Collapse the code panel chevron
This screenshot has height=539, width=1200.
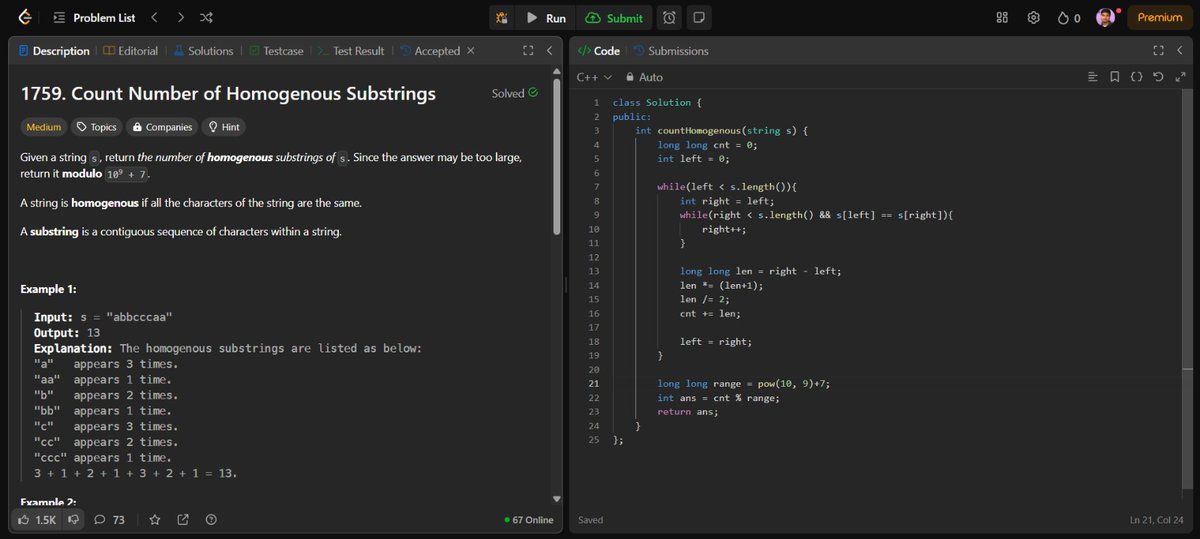pyautogui.click(x=1179, y=51)
